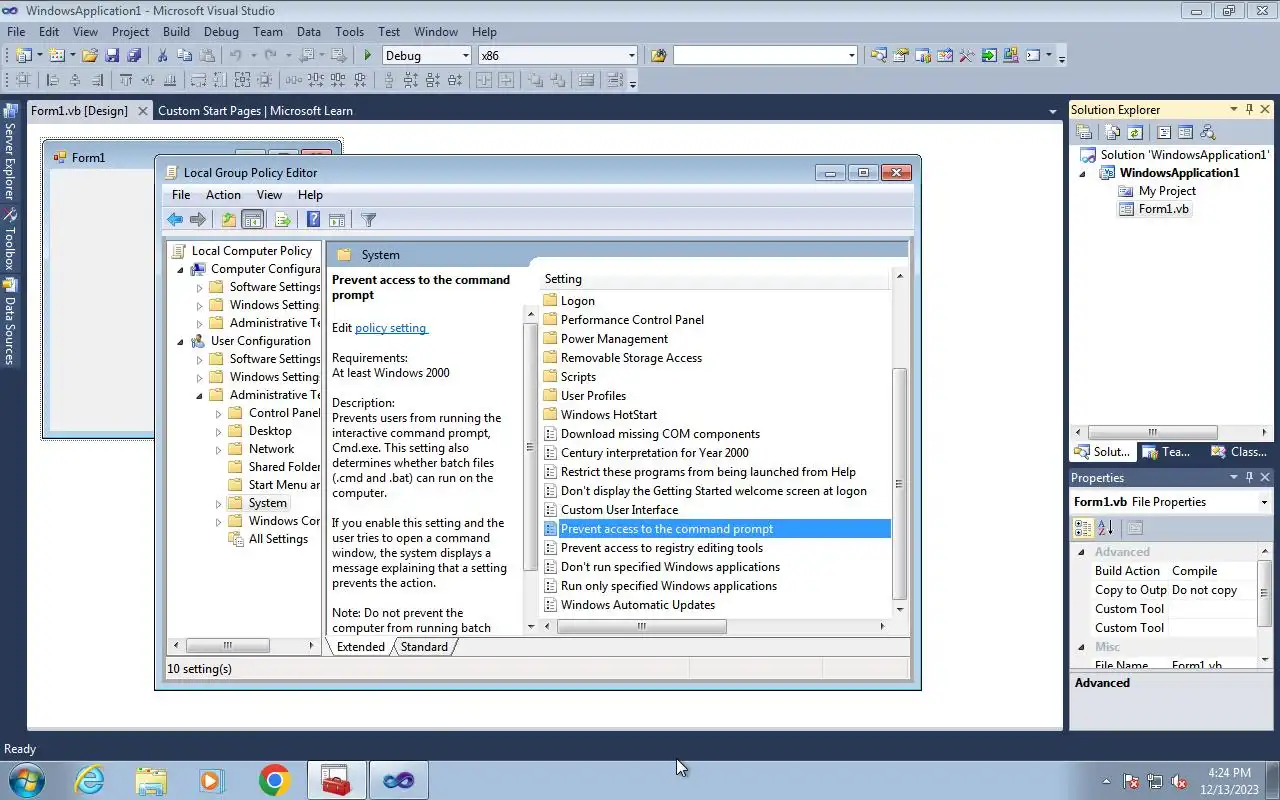Toggle the action pane icon
Viewport: 1280px width, 800px height.
[337, 220]
